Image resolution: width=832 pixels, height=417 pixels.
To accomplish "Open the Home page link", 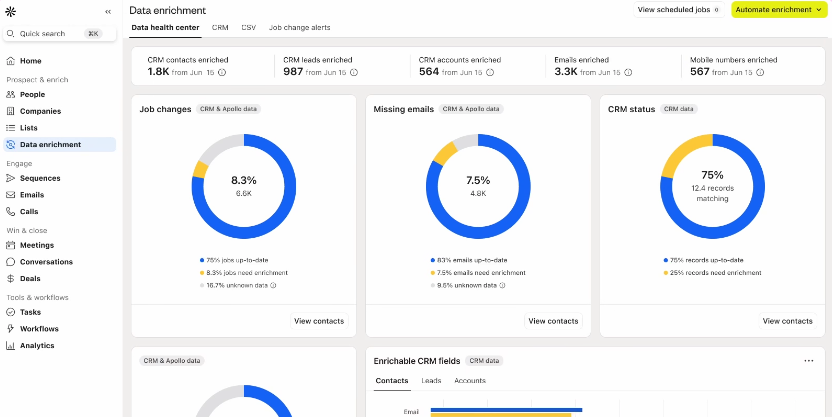I will click(x=30, y=61).
